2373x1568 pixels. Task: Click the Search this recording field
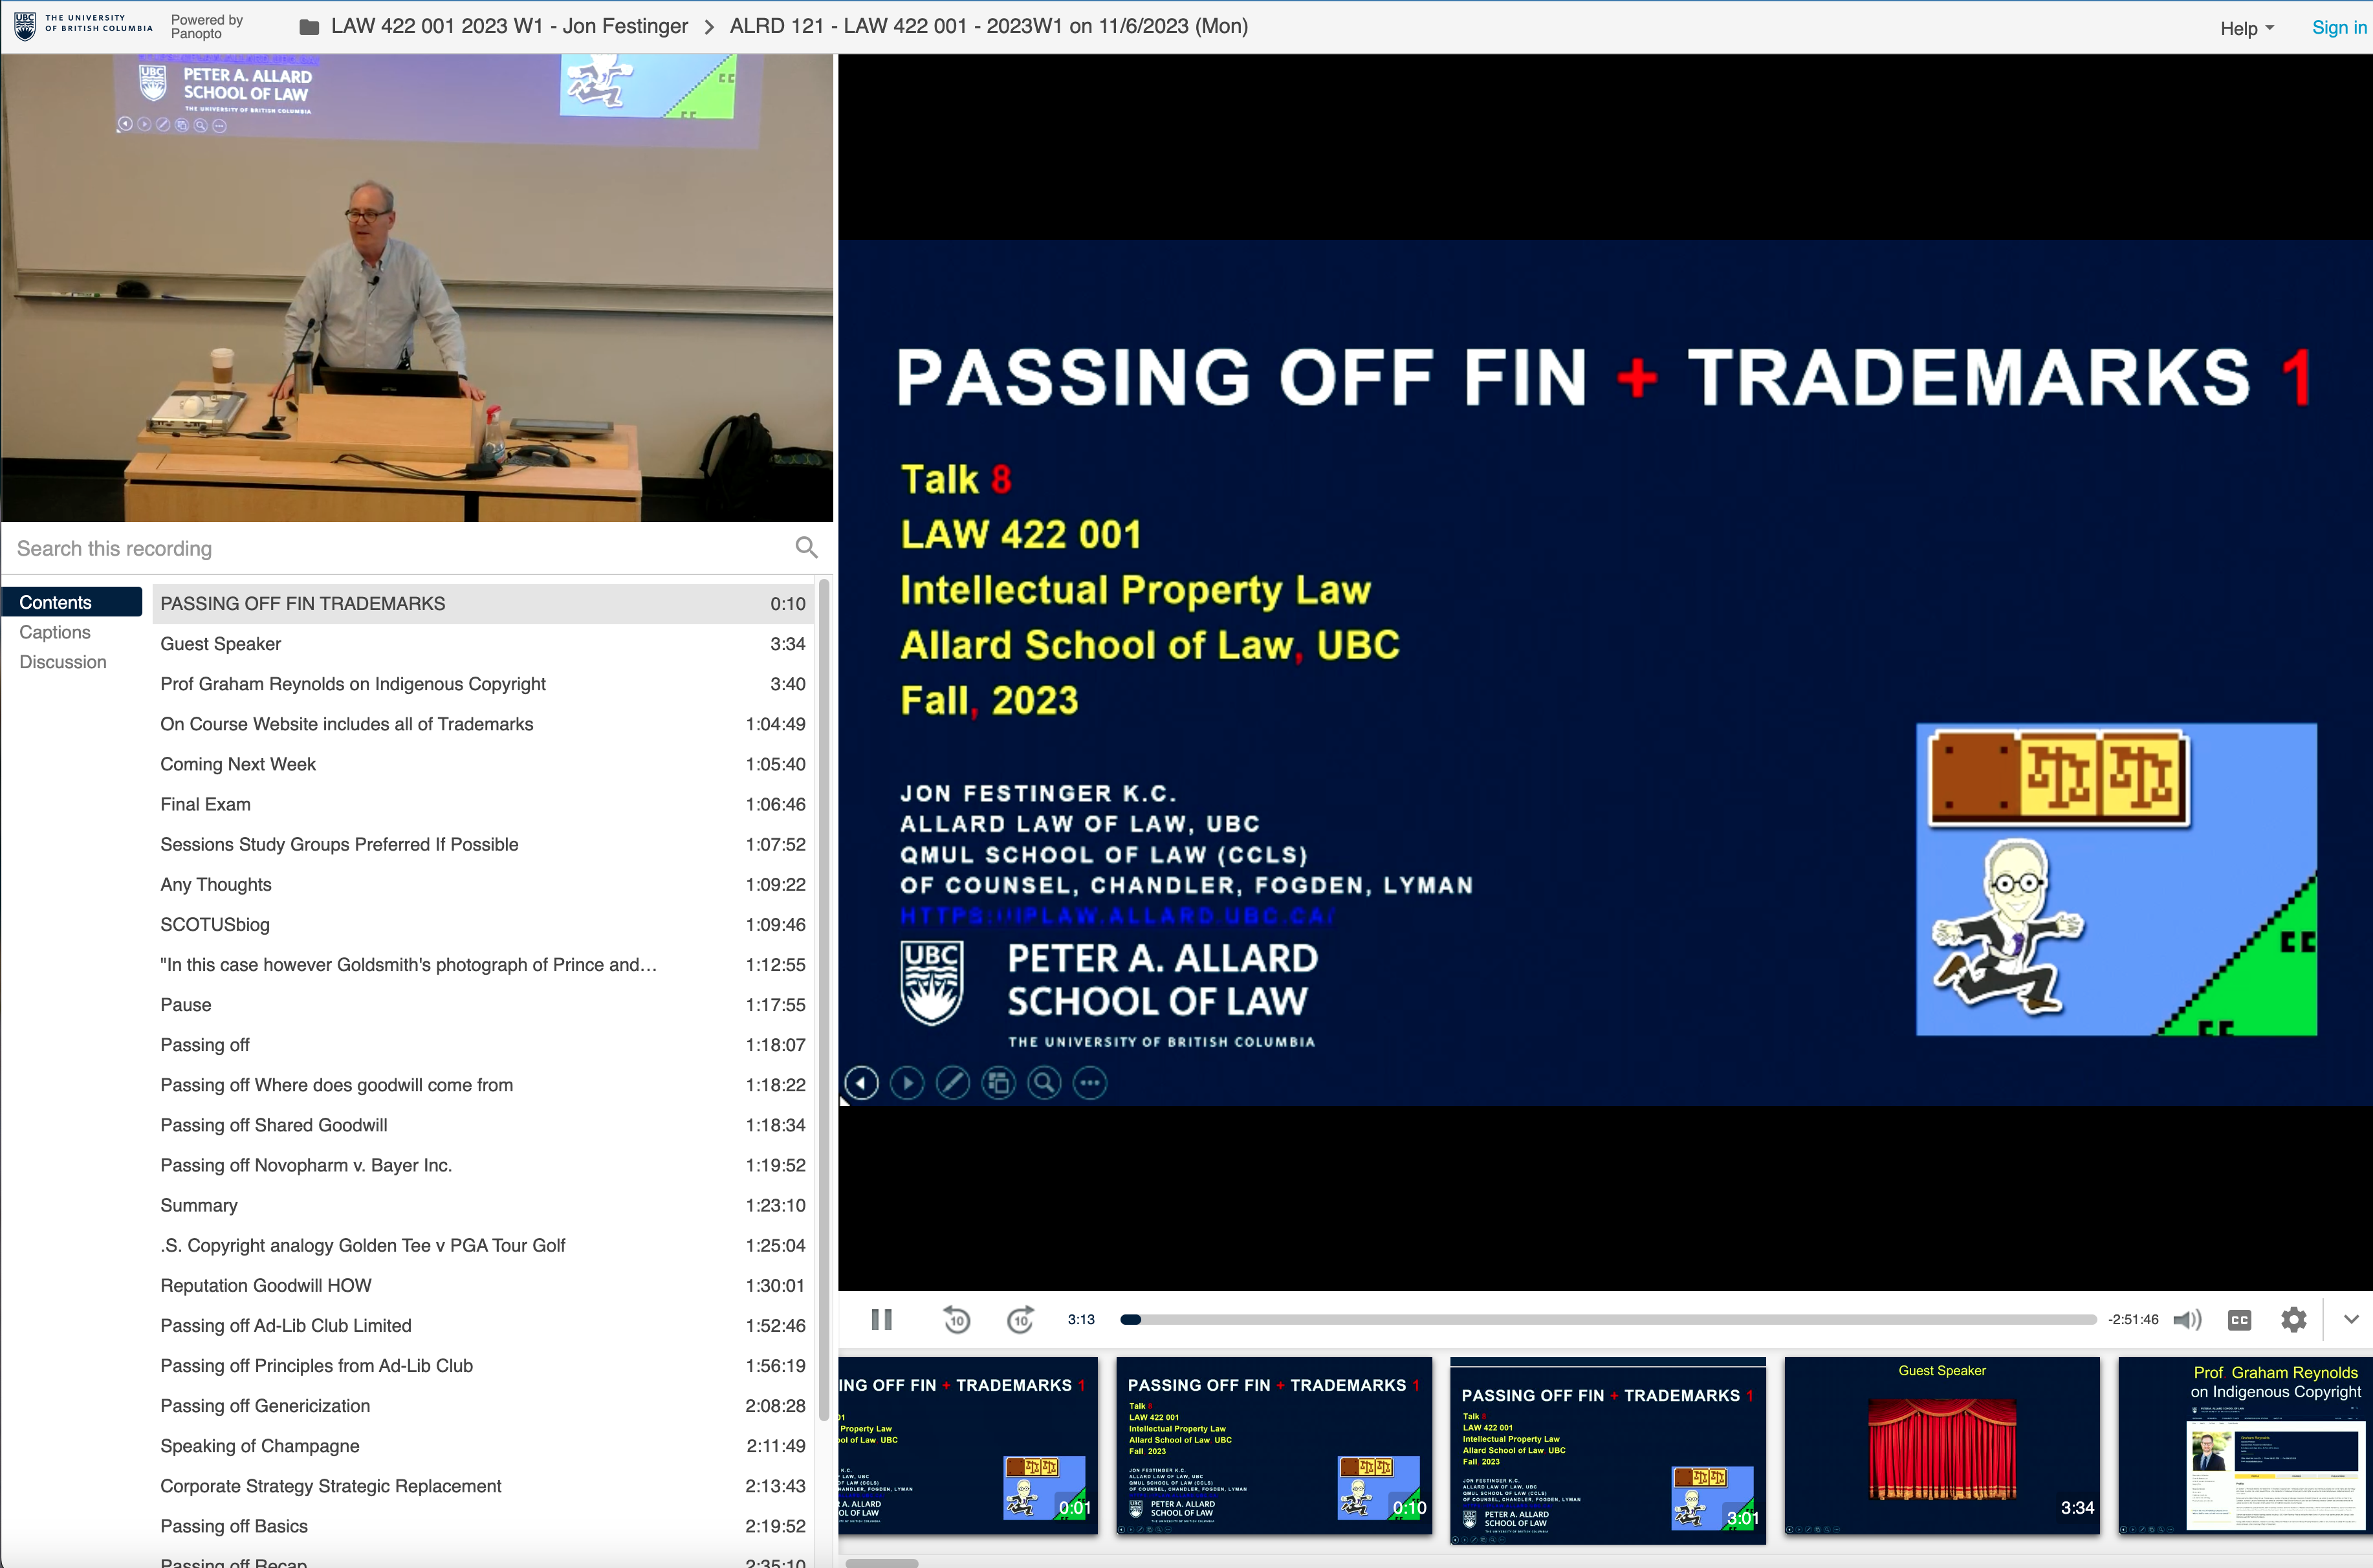tap(400, 548)
